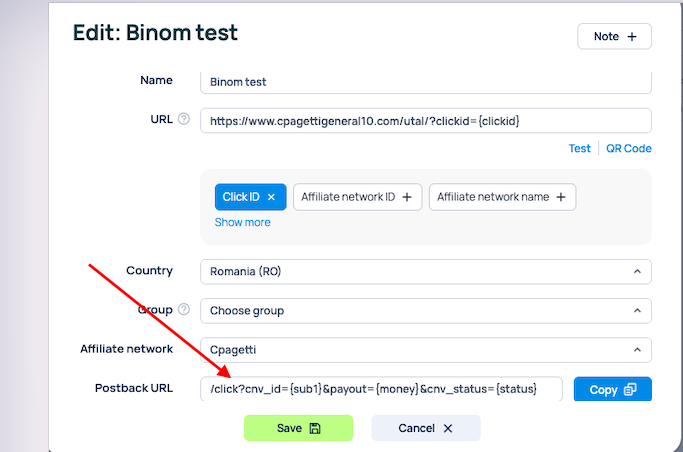The height and width of the screenshot is (452, 683).
Task: Open the Country dropdown showing Romania (RO)
Action: (425, 271)
